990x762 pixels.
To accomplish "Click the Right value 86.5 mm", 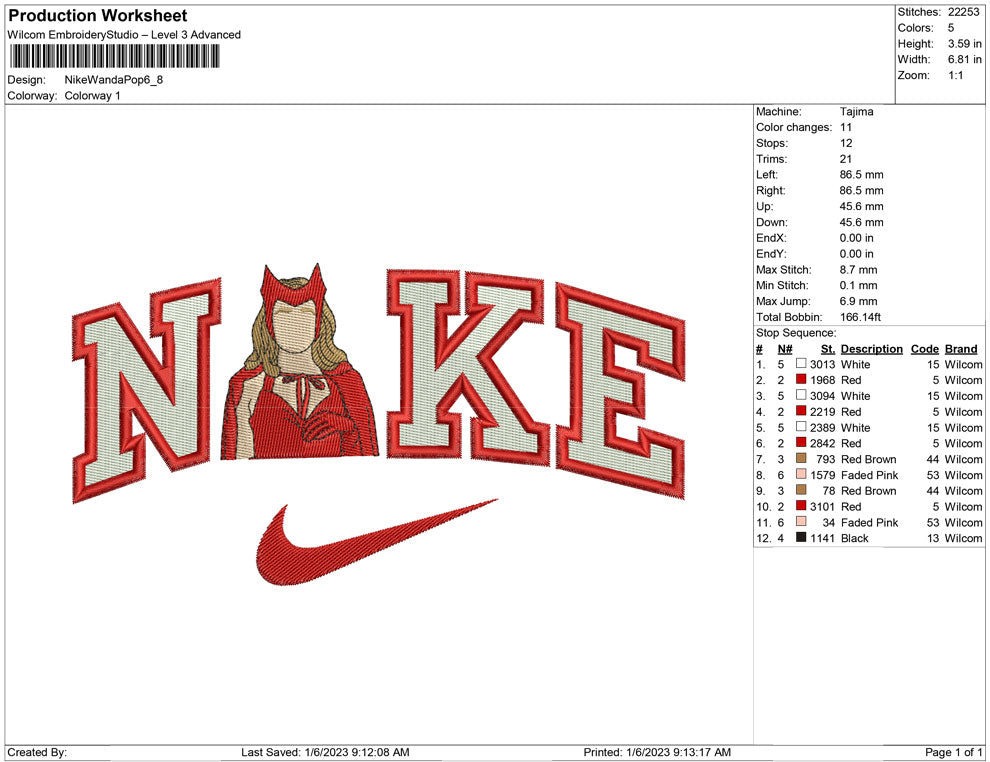I will 862,190.
